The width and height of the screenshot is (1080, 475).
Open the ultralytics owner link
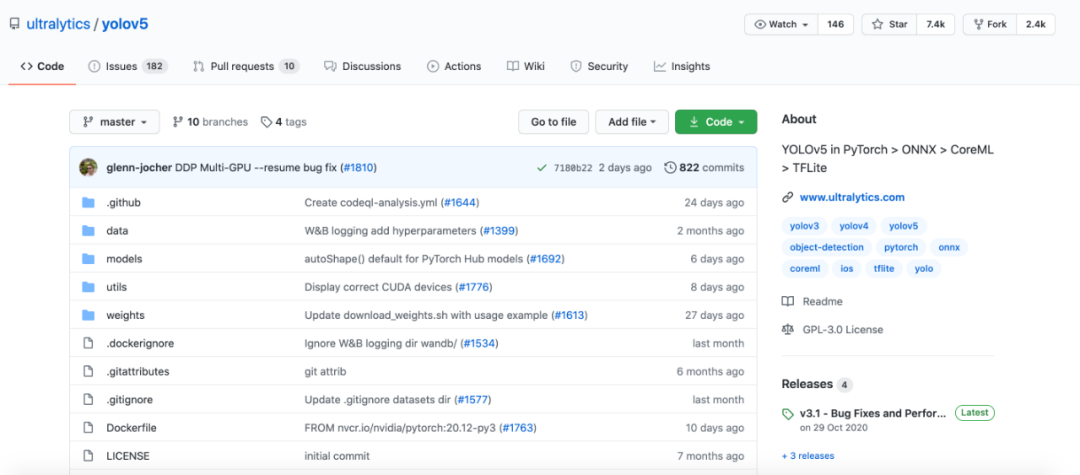point(58,24)
